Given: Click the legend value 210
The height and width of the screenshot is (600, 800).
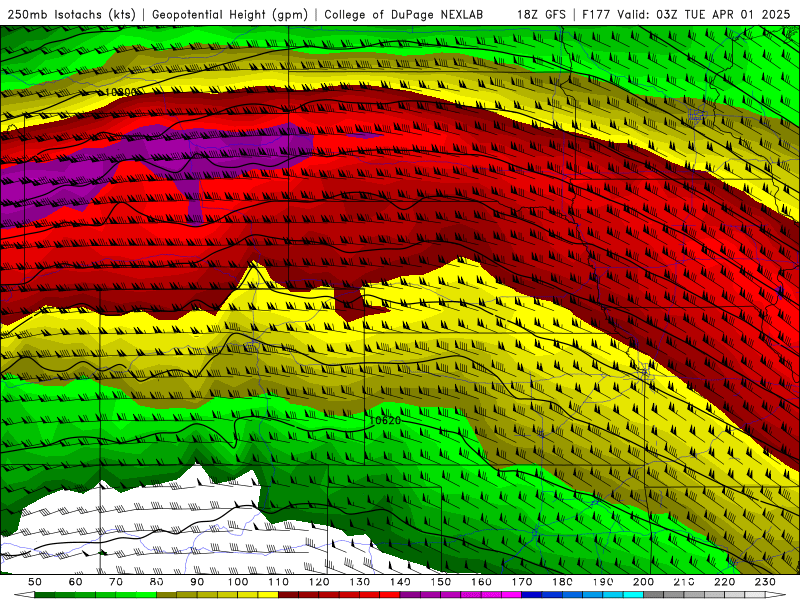Looking at the screenshot, I should [x=684, y=582].
